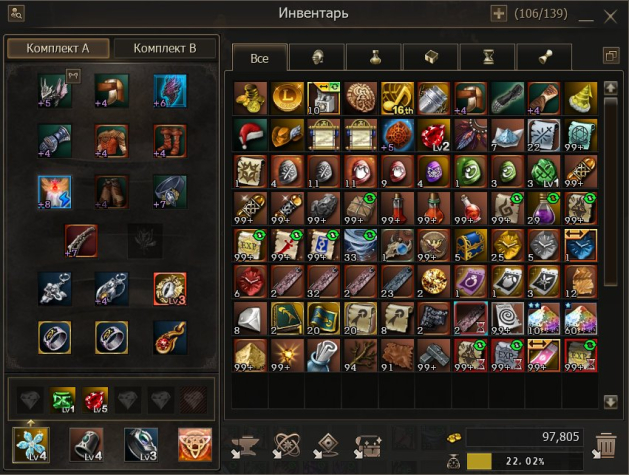This screenshot has height=475, width=629.
Task: Open the helmet equipment filter tab
Action: coord(317,58)
